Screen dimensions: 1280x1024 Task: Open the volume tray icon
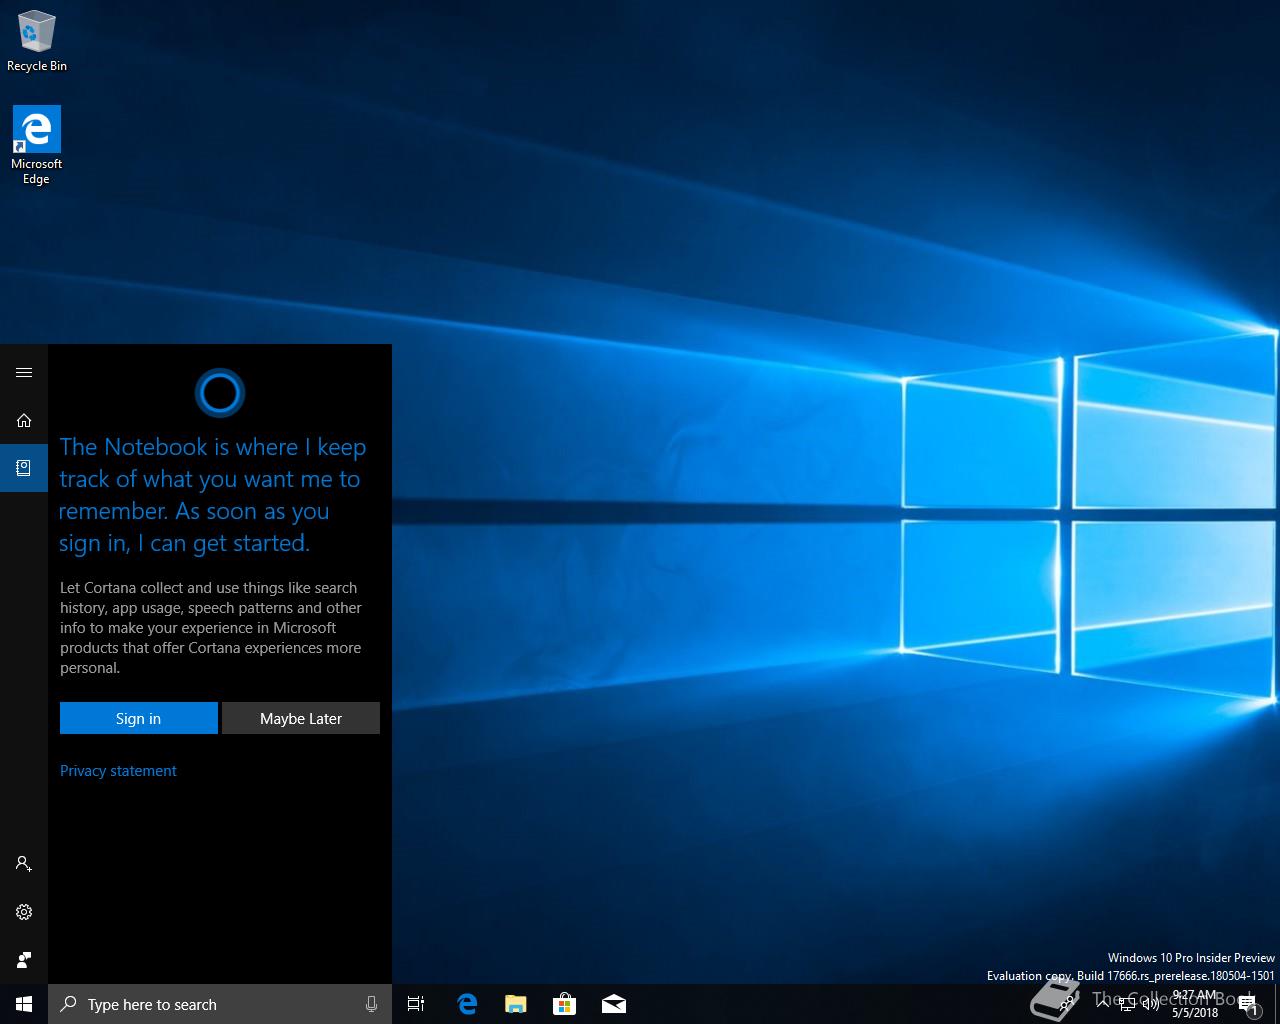coord(1151,1004)
